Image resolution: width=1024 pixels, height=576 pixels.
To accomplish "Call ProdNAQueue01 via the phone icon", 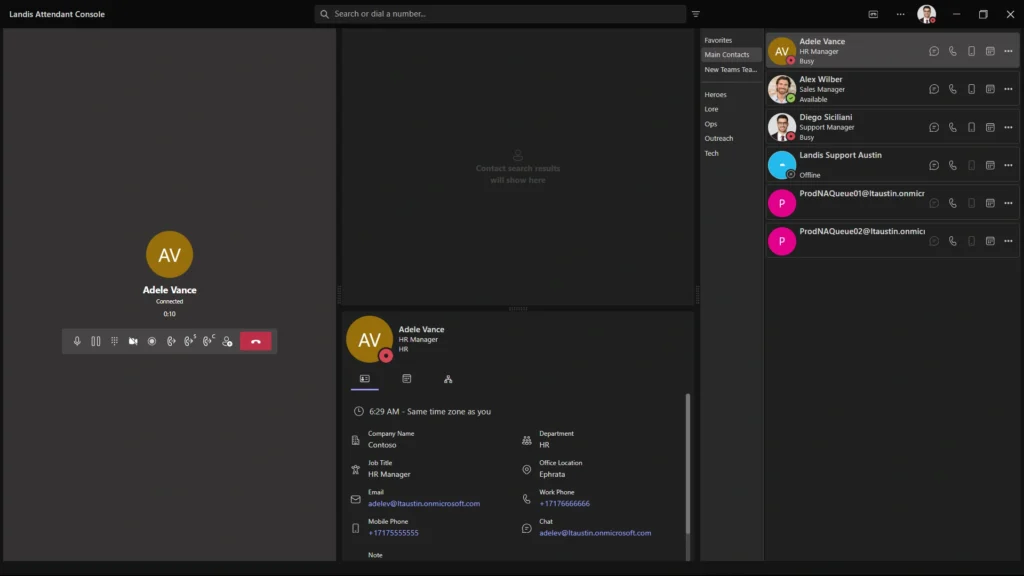I will pyautogui.click(x=953, y=203).
